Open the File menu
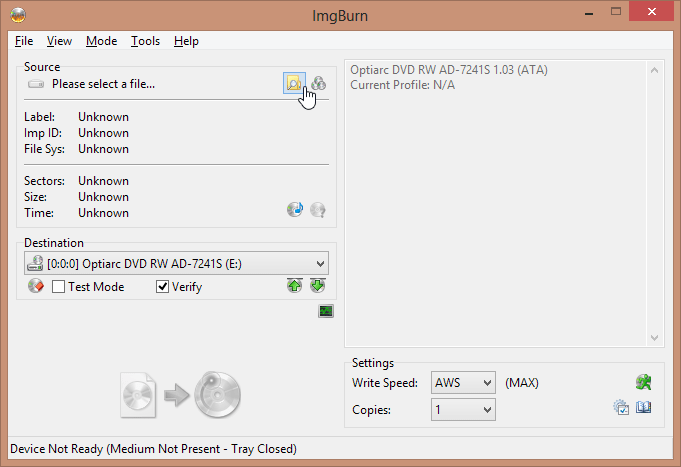Image resolution: width=681 pixels, height=467 pixels. click(x=24, y=41)
